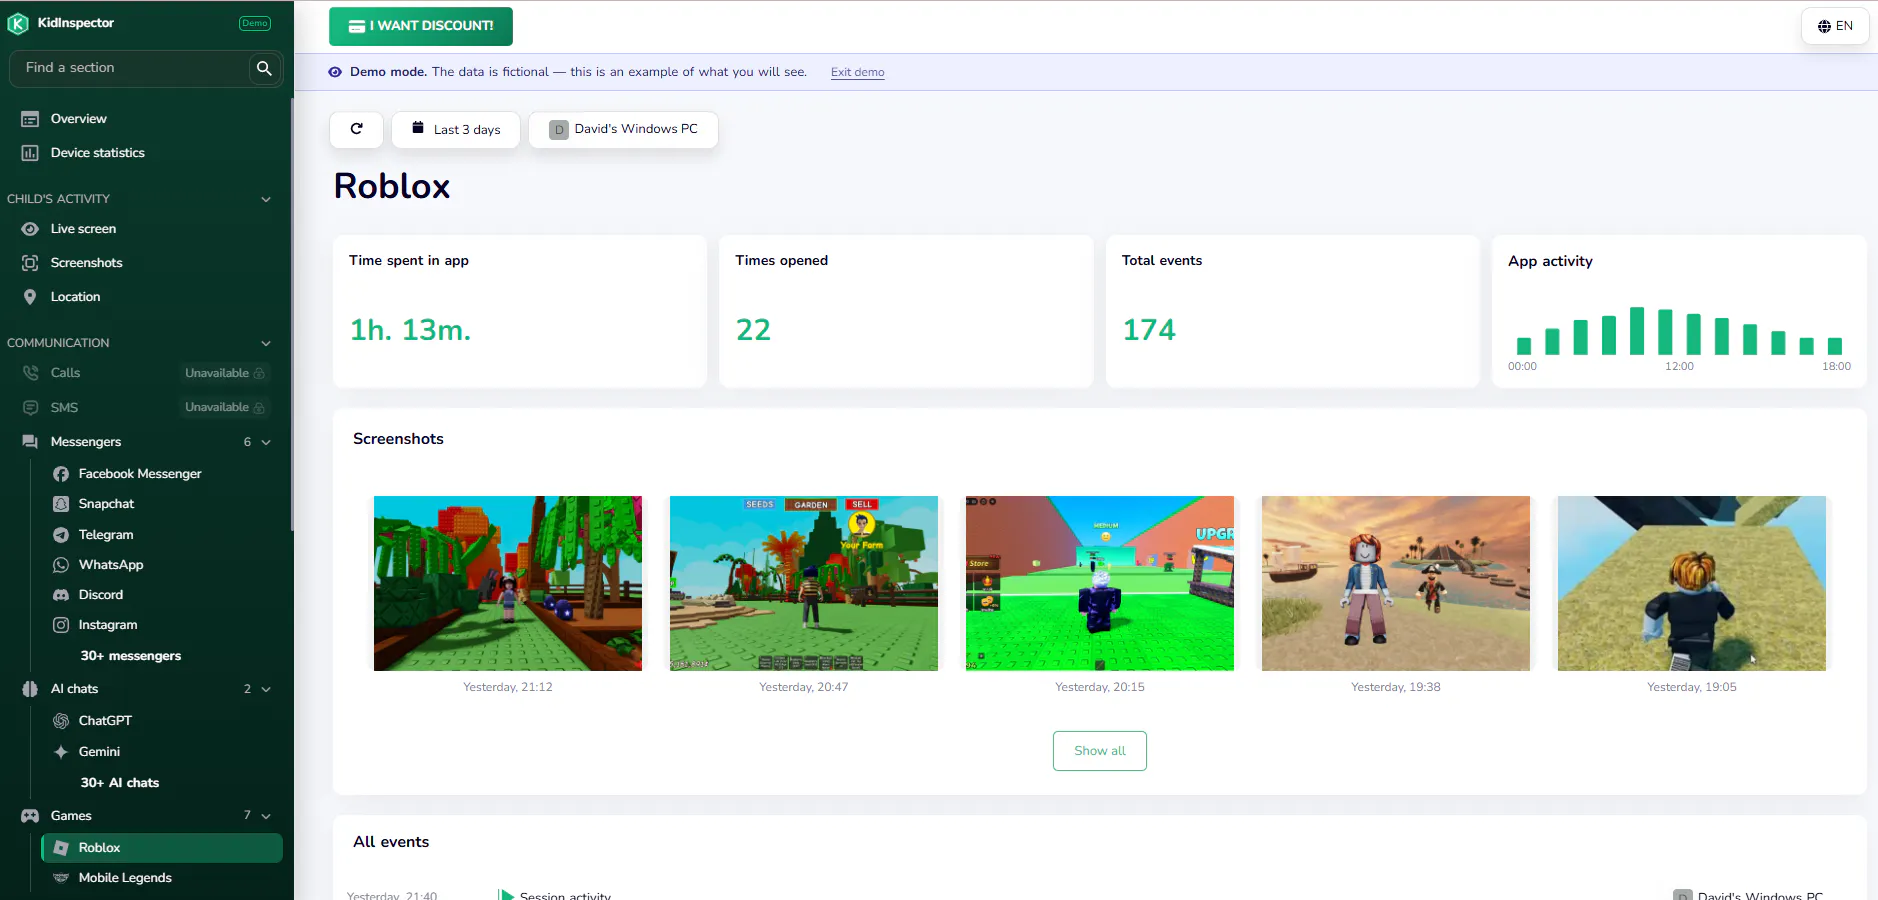The height and width of the screenshot is (900, 1878).
Task: Click the Location pin icon
Action: 30,297
